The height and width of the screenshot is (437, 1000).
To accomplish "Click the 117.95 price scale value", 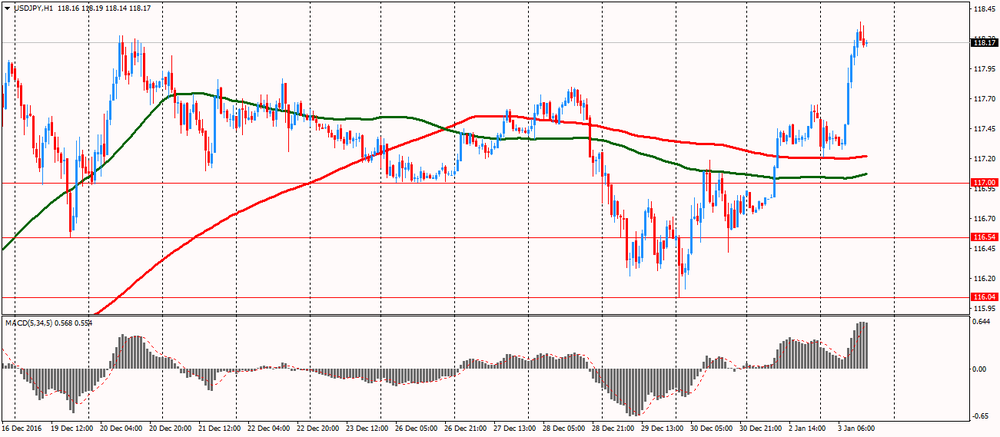I will [x=983, y=69].
